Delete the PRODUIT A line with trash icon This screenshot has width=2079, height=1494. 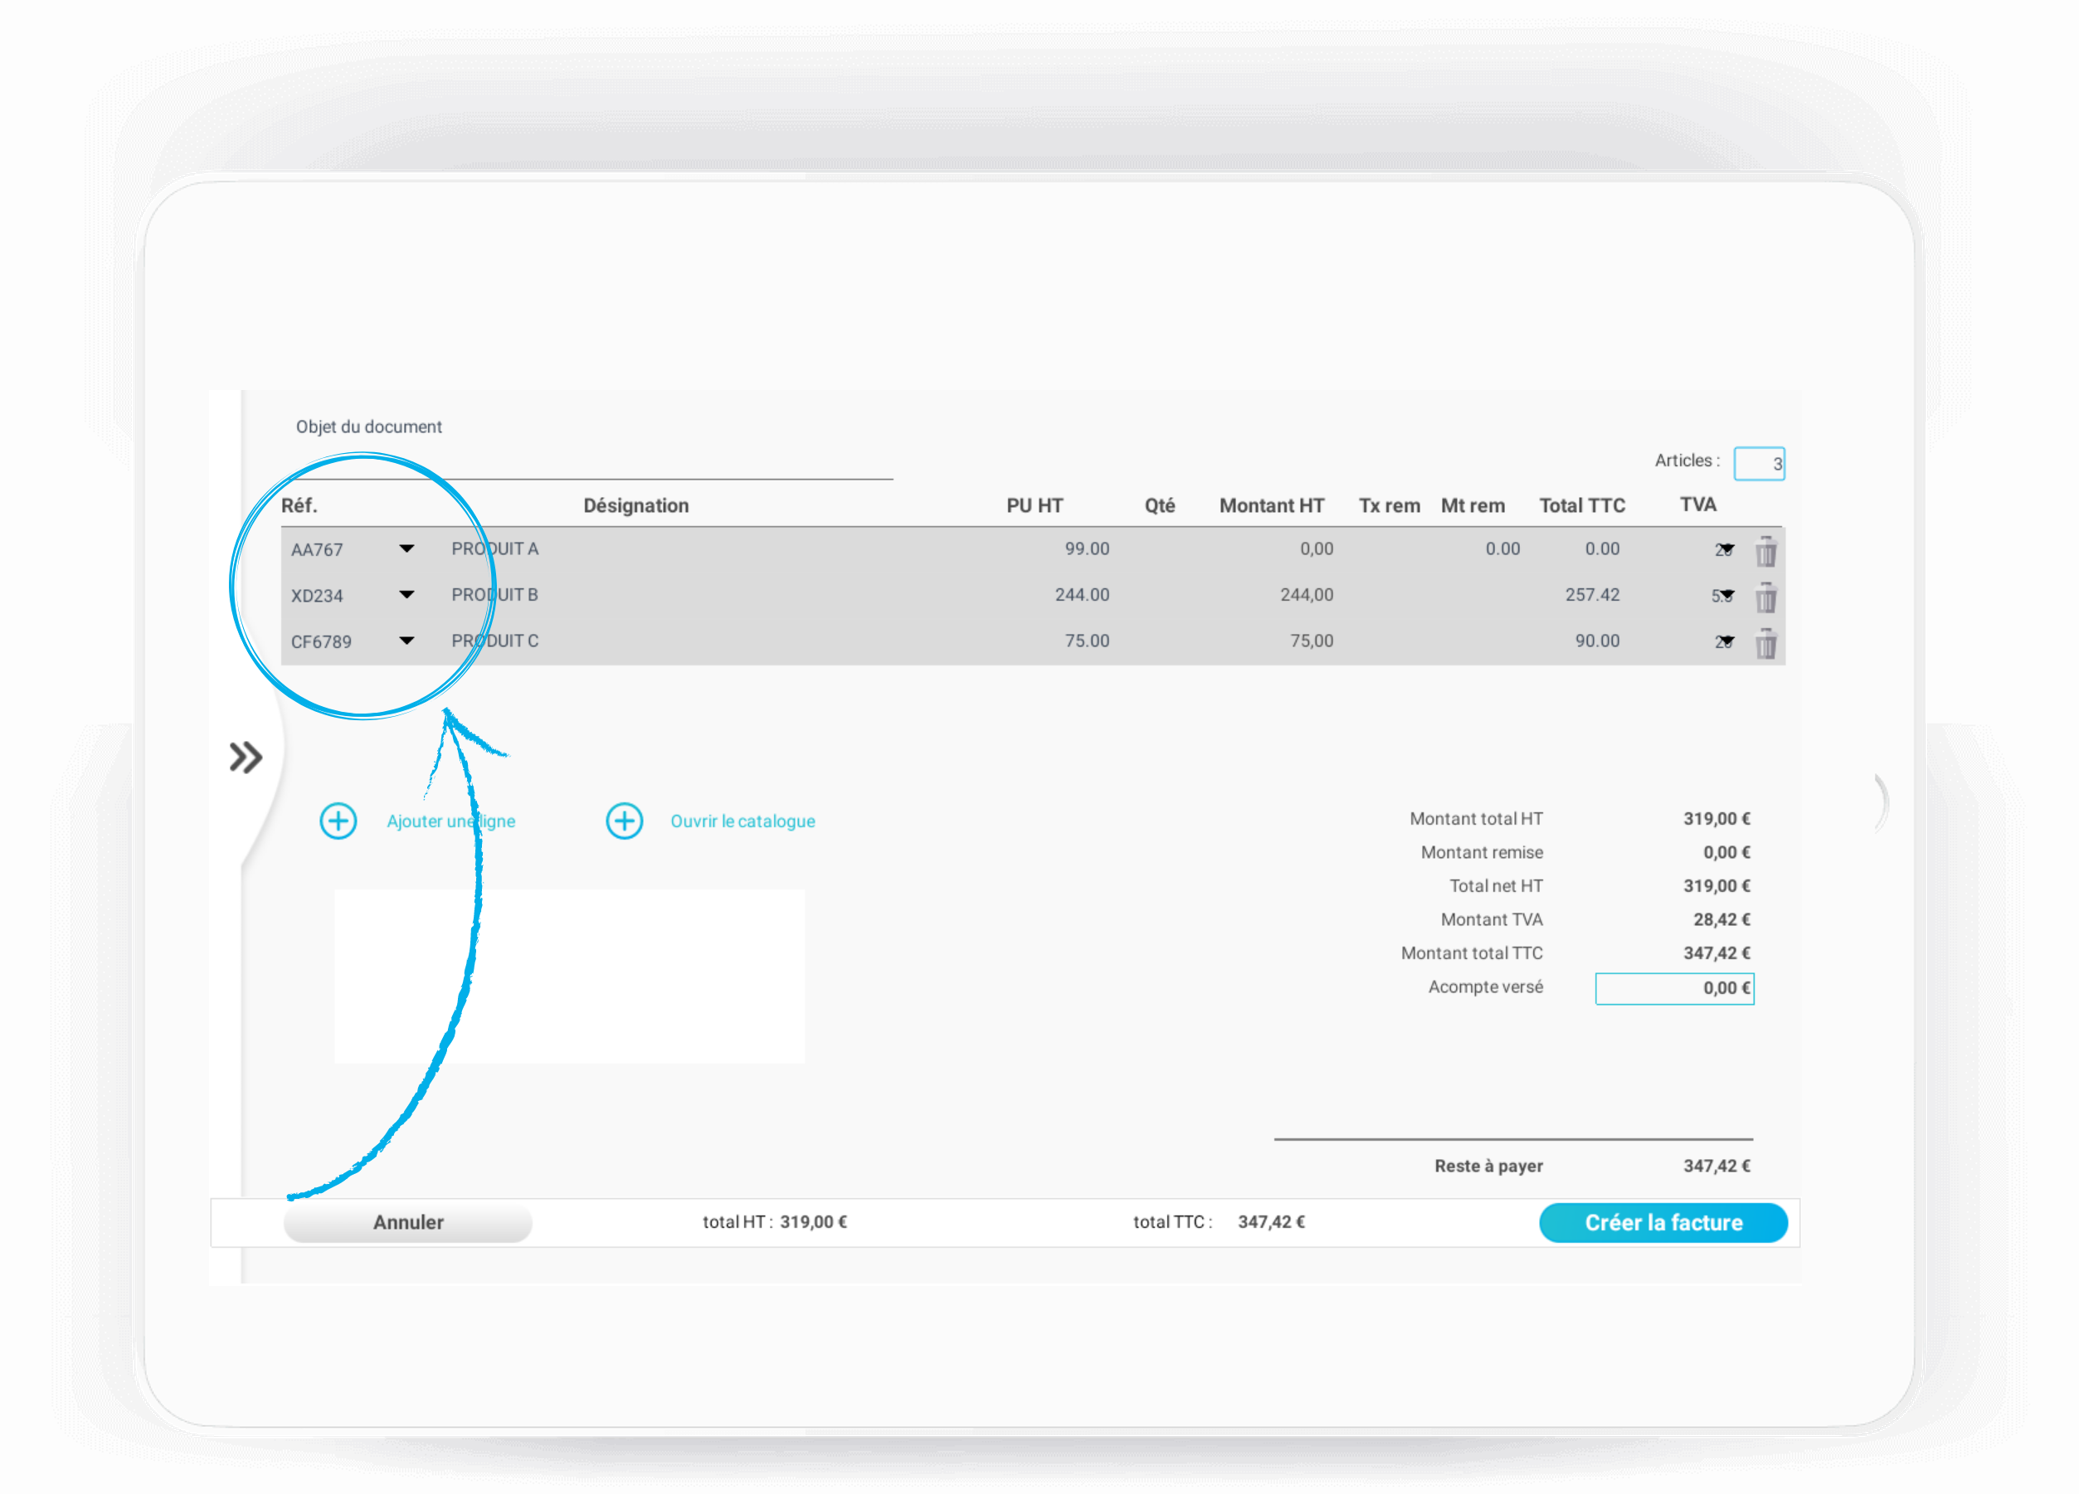click(1766, 551)
